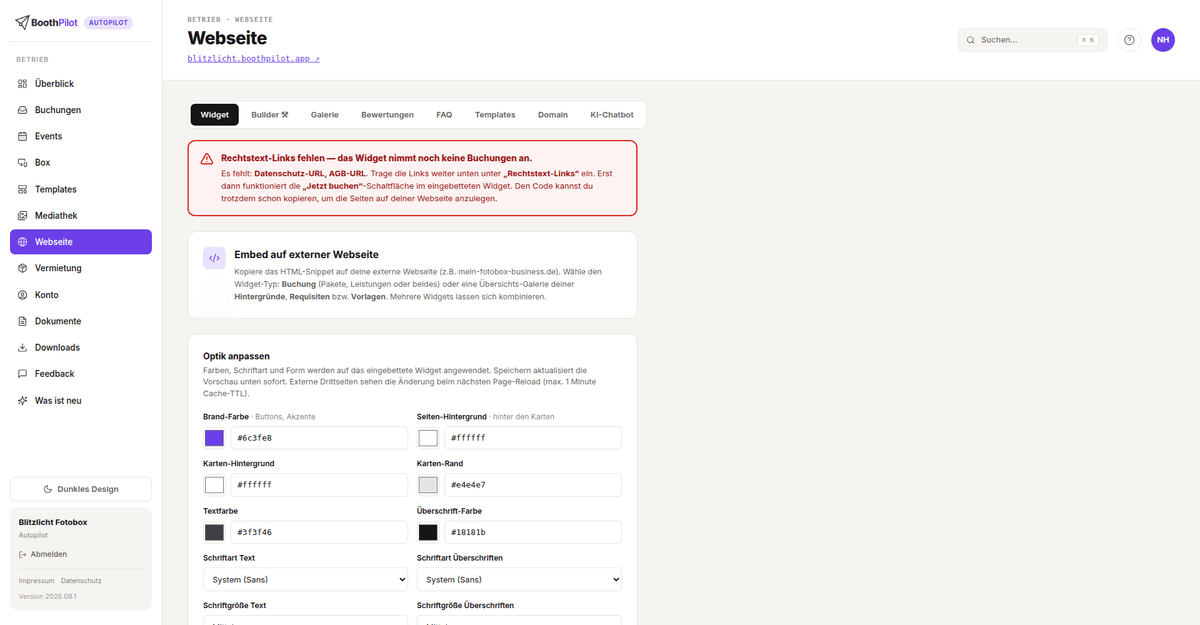Screen dimensions: 1200x625
Task: Open the Schriftart Überschriften dropdown
Action: pyautogui.click(x=519, y=579)
